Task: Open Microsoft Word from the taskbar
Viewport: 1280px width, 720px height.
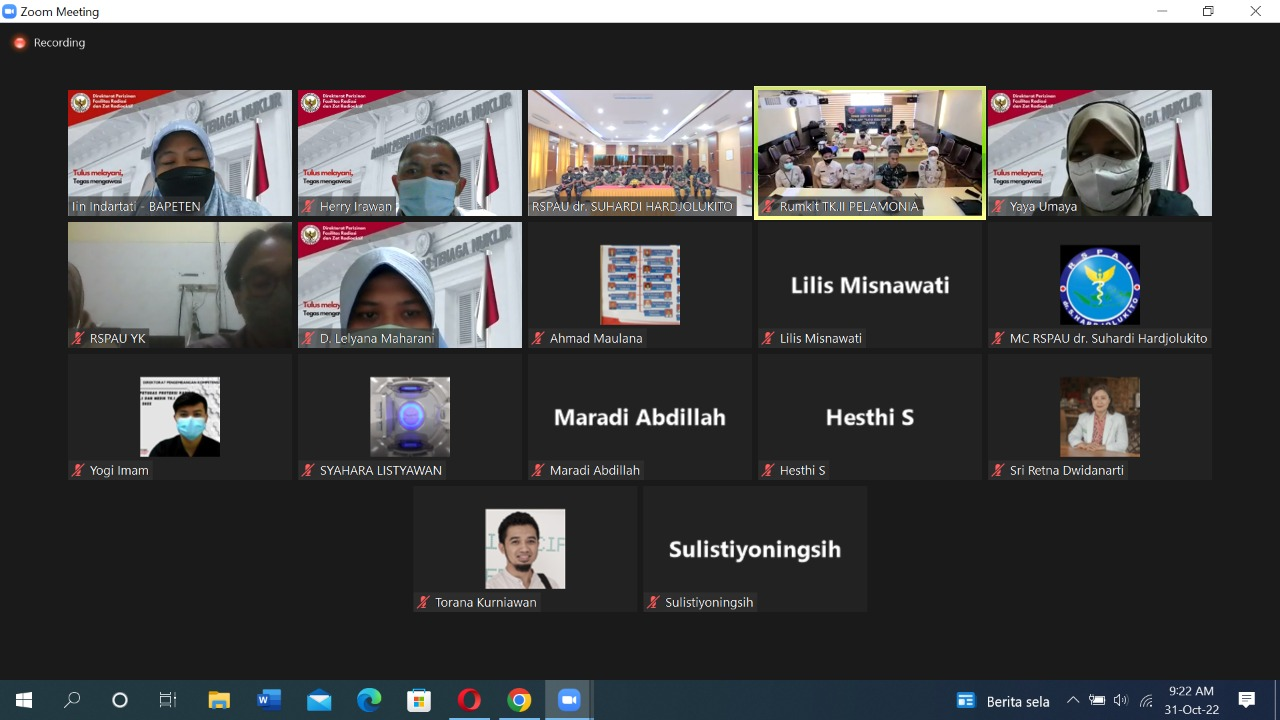Action: point(269,700)
